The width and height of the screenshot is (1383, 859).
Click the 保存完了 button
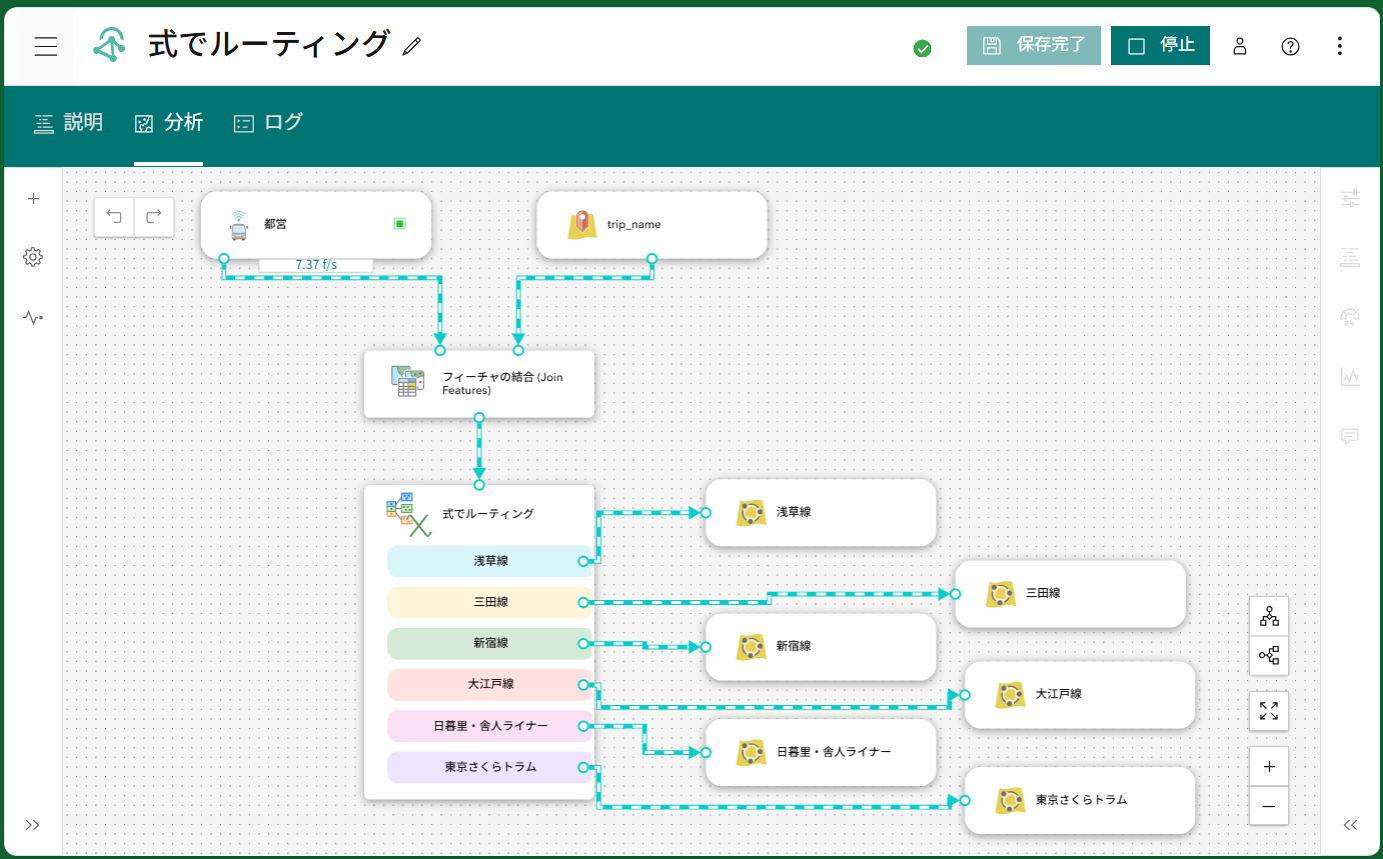coord(1033,46)
